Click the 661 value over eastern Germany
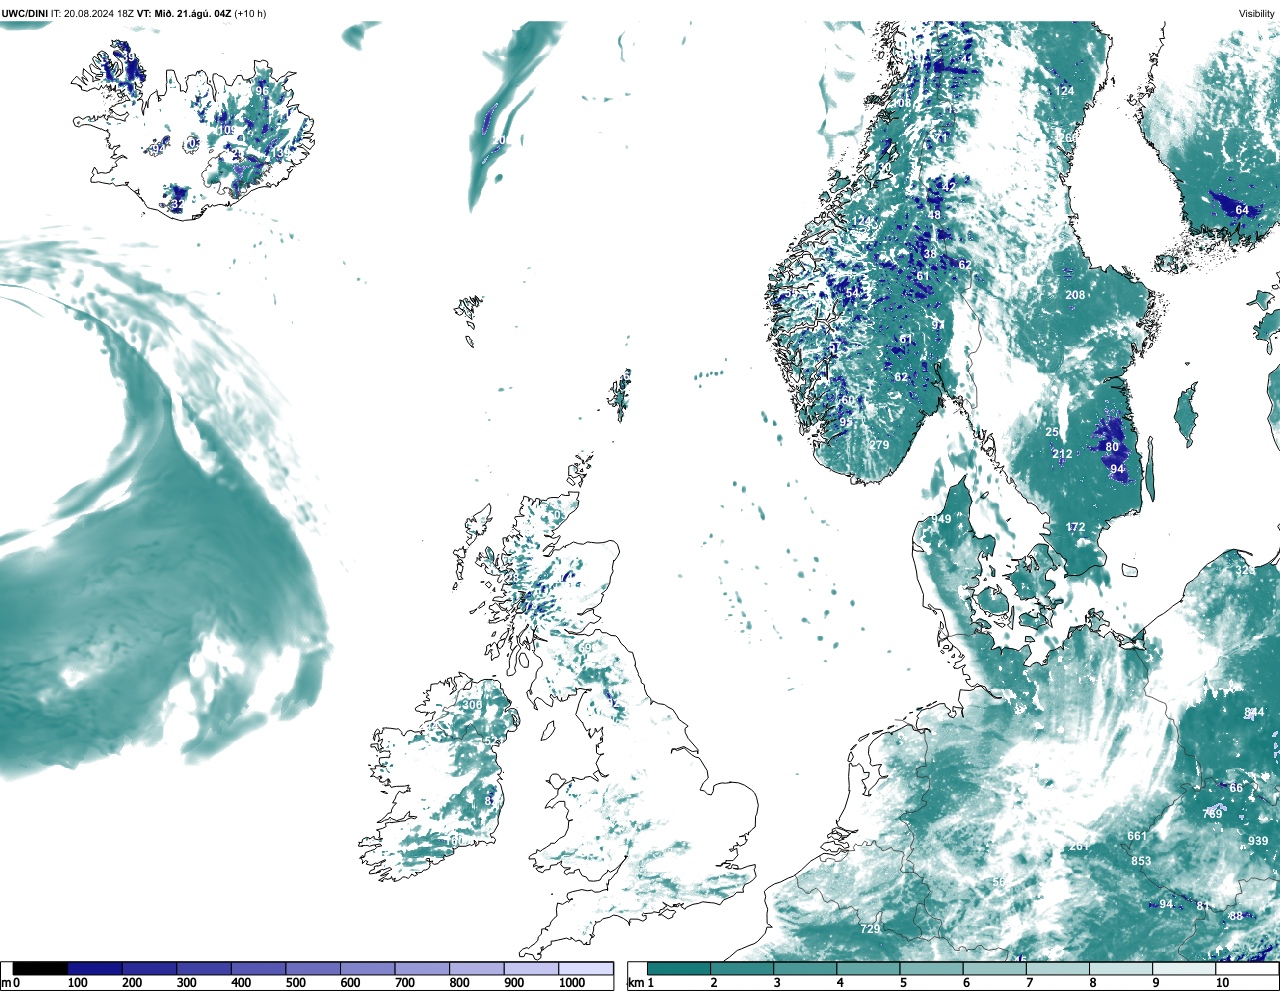1280x991 pixels. coord(1137,836)
